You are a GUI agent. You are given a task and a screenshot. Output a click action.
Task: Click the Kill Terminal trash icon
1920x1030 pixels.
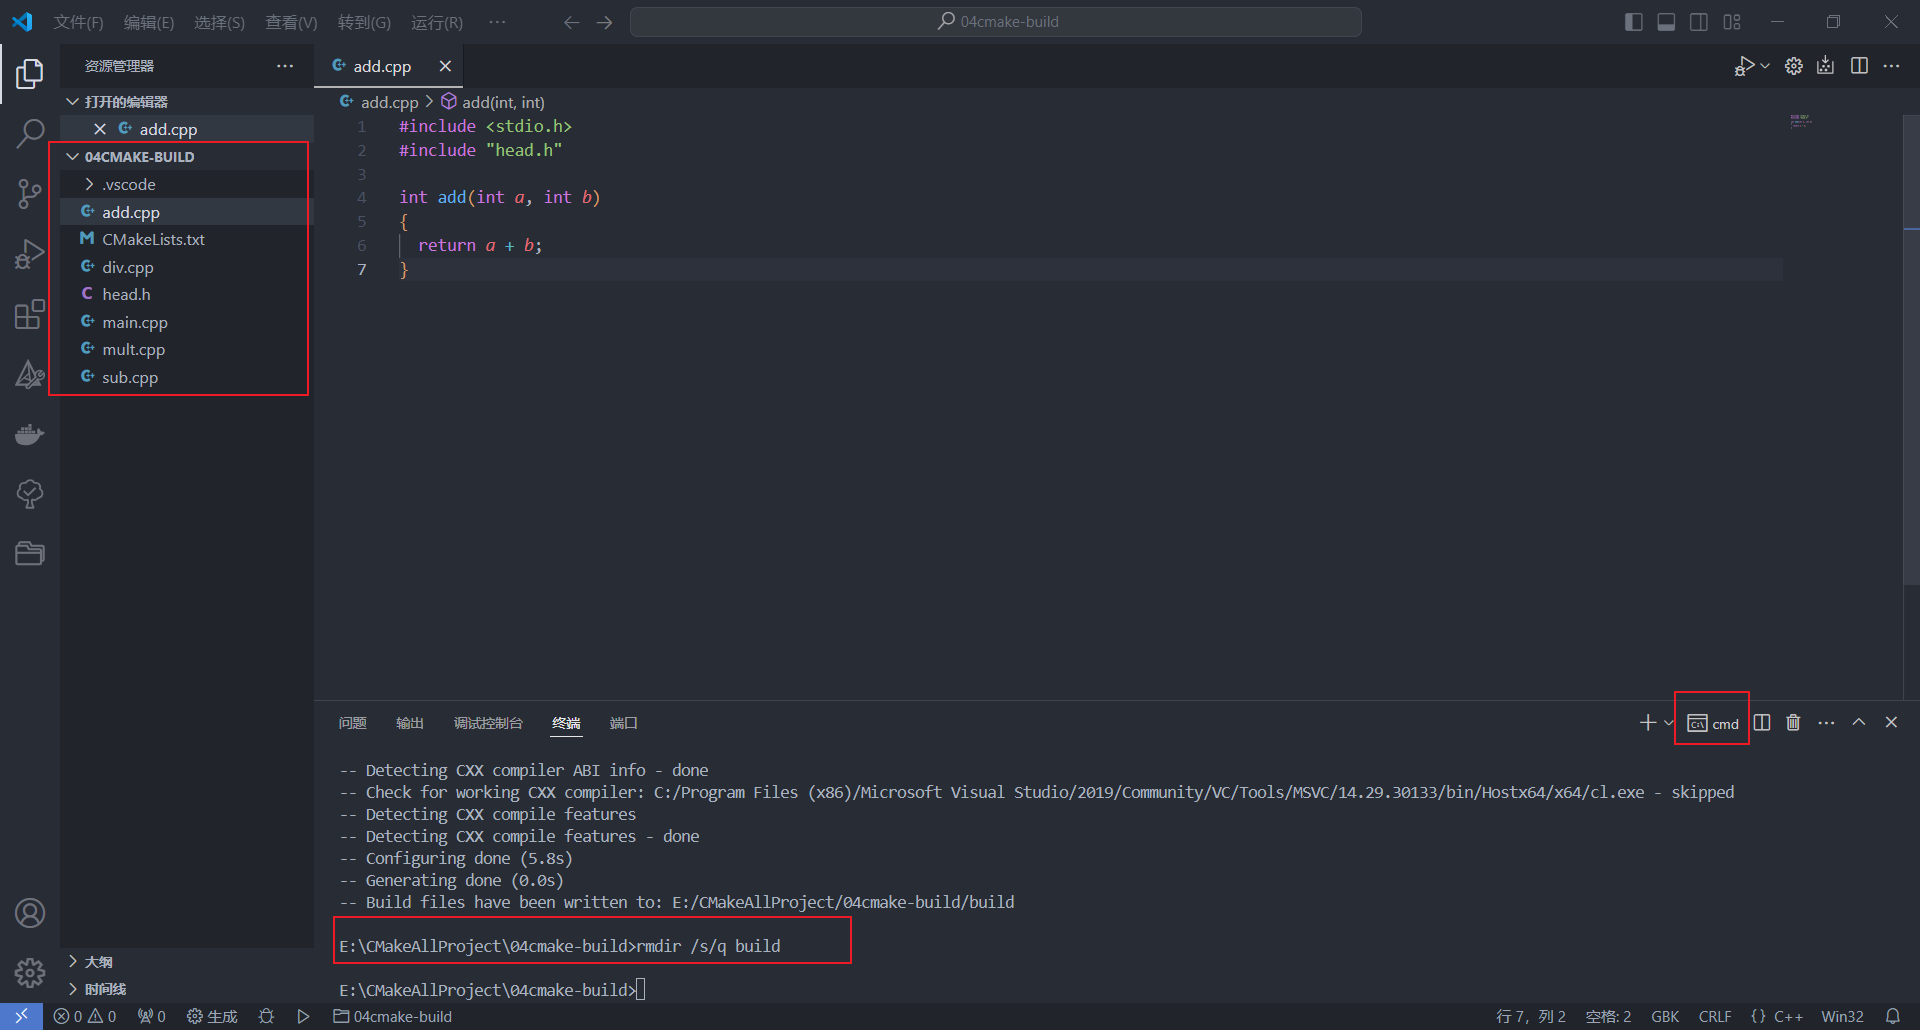1793,723
